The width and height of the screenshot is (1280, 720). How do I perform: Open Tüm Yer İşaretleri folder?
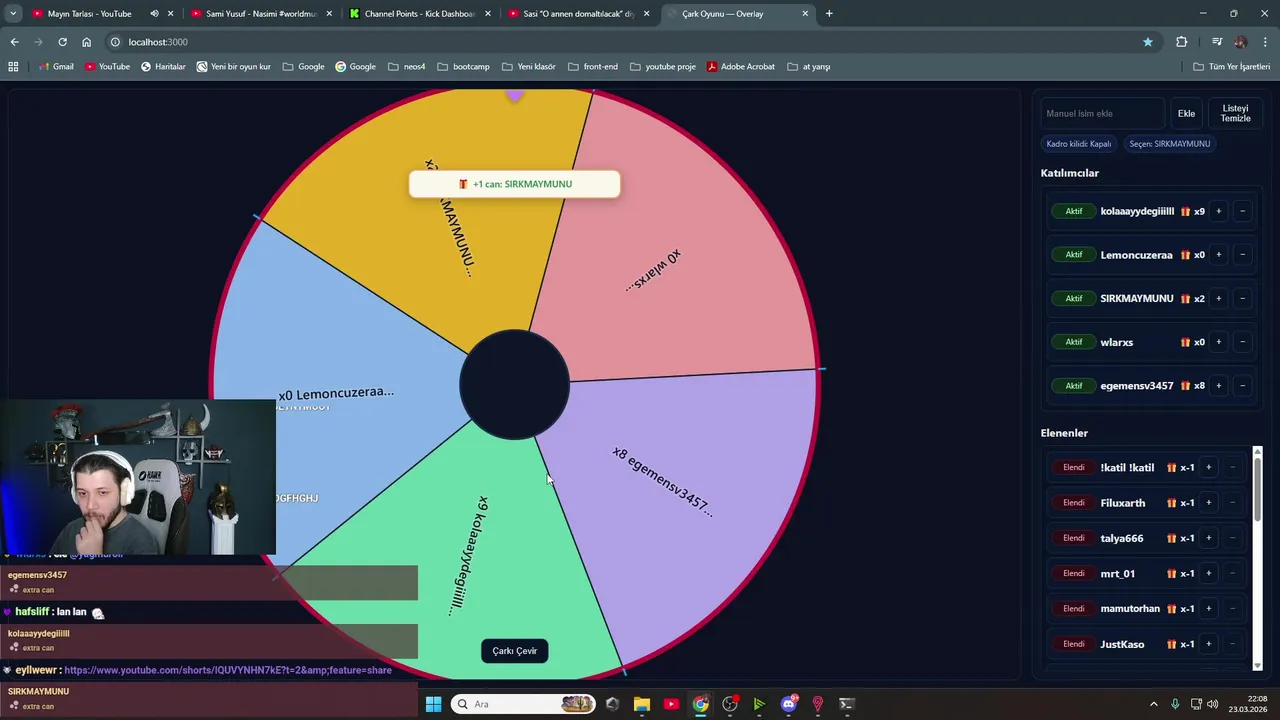click(x=1232, y=67)
